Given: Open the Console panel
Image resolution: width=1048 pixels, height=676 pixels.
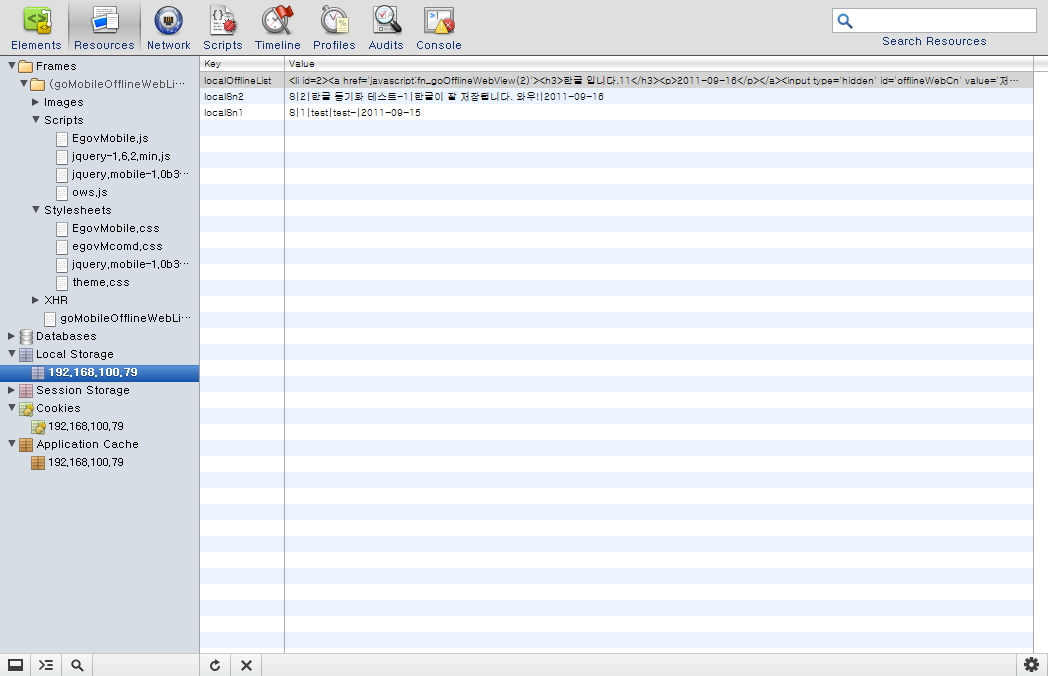Looking at the screenshot, I should [x=439, y=28].
